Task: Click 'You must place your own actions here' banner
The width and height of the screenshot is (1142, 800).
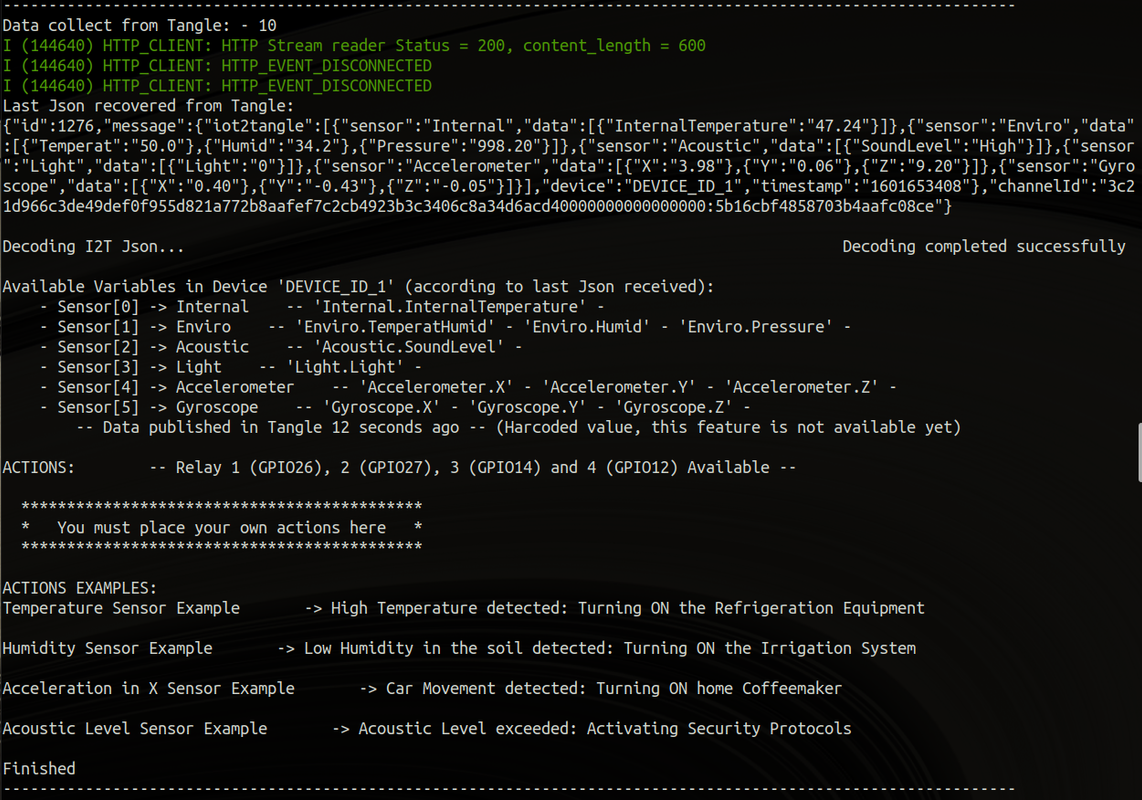Action: click(x=221, y=528)
